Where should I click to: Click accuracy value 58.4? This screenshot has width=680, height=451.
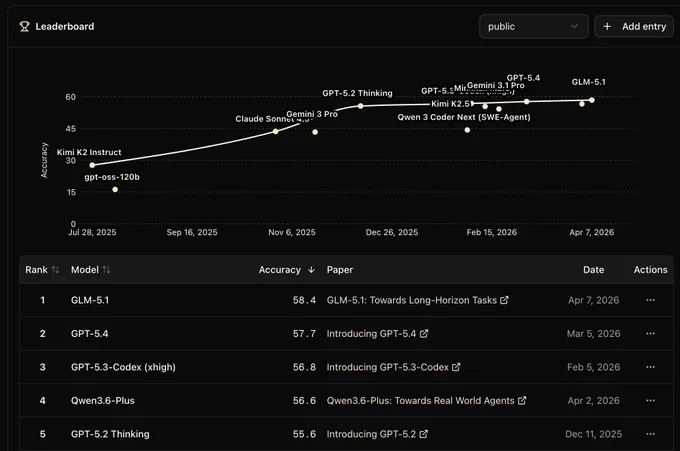coord(304,300)
